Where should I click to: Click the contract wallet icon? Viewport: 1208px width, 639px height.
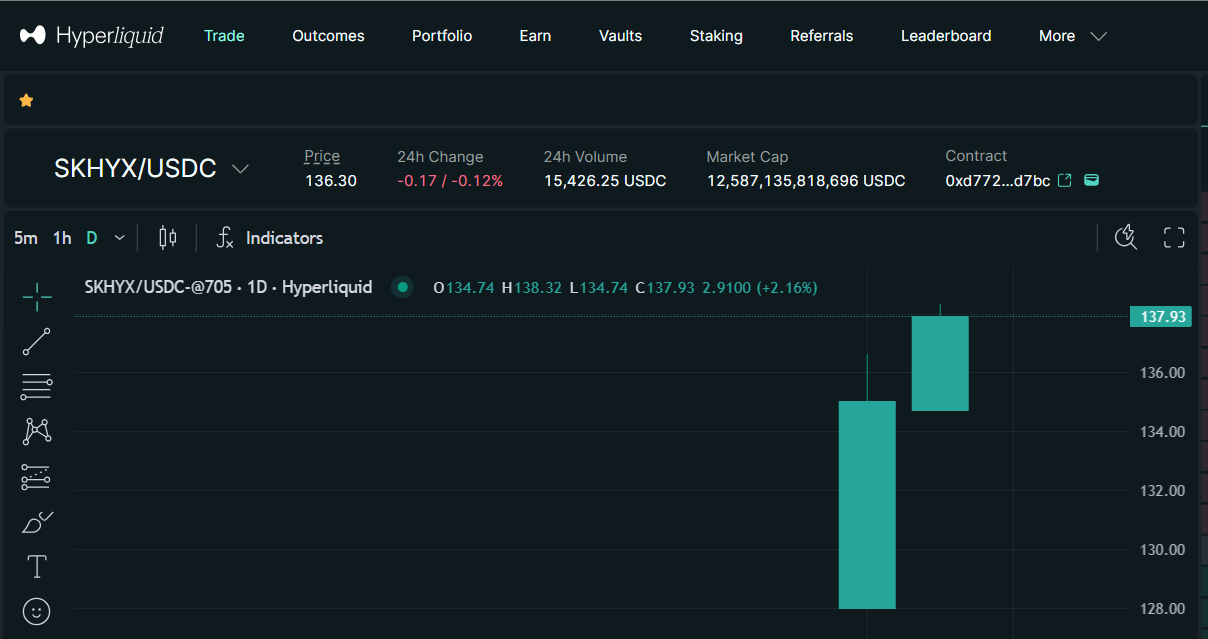(1092, 180)
